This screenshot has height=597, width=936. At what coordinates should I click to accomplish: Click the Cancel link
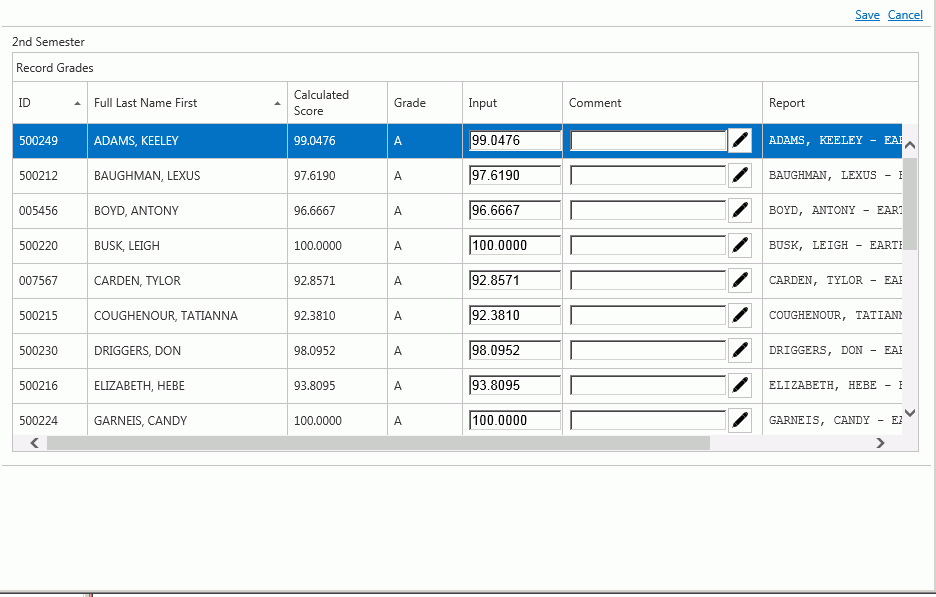pos(905,15)
